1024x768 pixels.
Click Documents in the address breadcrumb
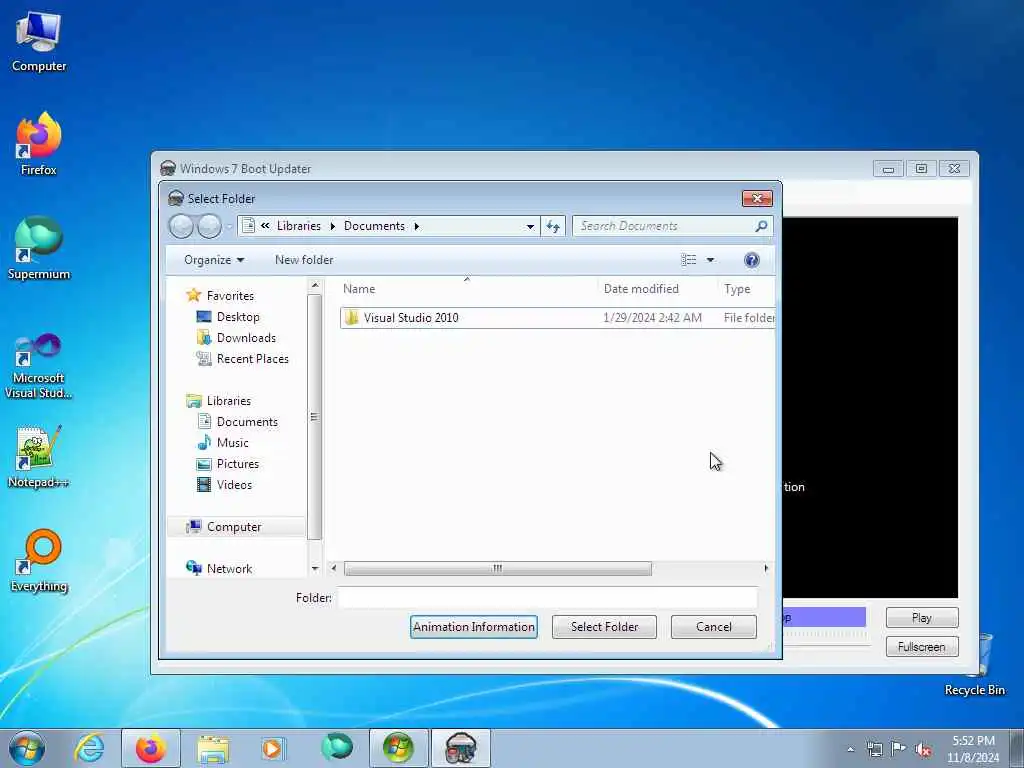click(374, 226)
